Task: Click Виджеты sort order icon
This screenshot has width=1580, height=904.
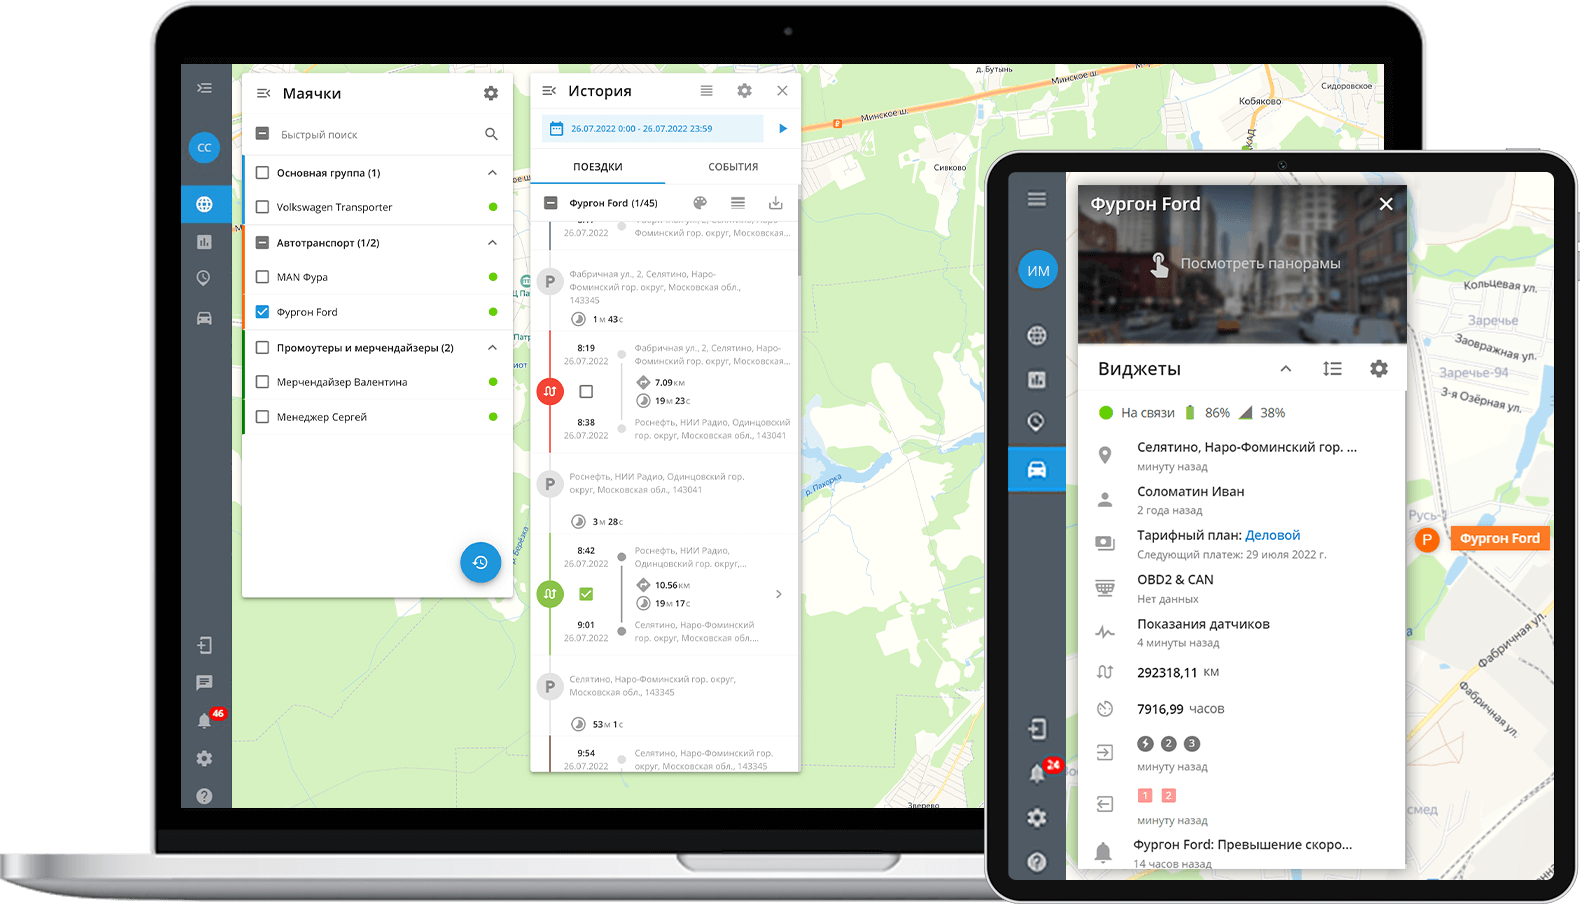Action: pos(1332,368)
